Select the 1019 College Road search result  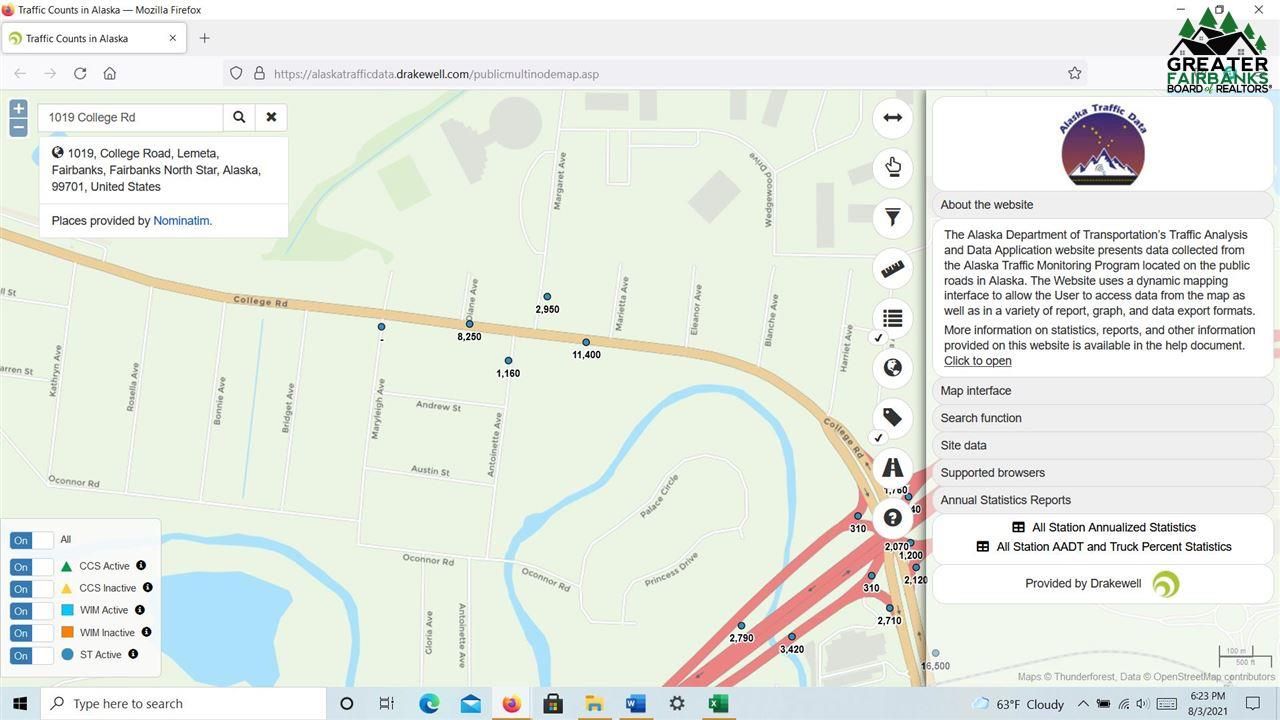163,170
